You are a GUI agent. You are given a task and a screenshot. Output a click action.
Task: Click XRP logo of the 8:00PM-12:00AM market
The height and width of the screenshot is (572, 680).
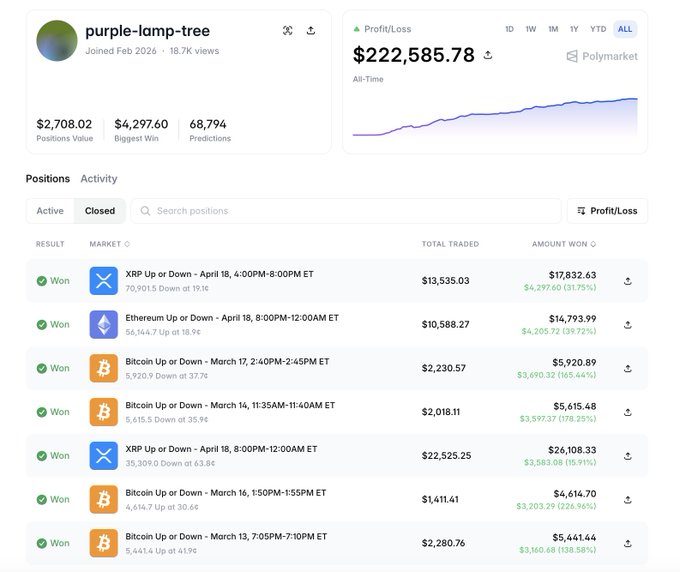pyautogui.click(x=104, y=456)
